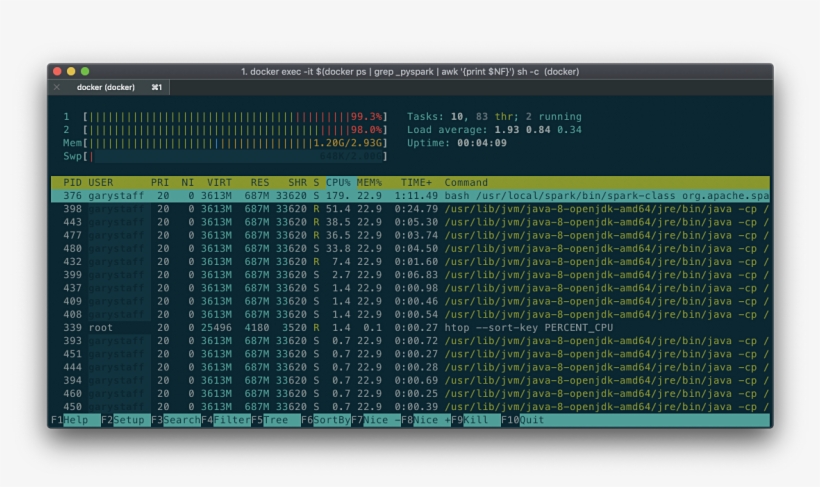This screenshot has width=820, height=487.
Task: Select the process row with PID 376
Action: 411,196
